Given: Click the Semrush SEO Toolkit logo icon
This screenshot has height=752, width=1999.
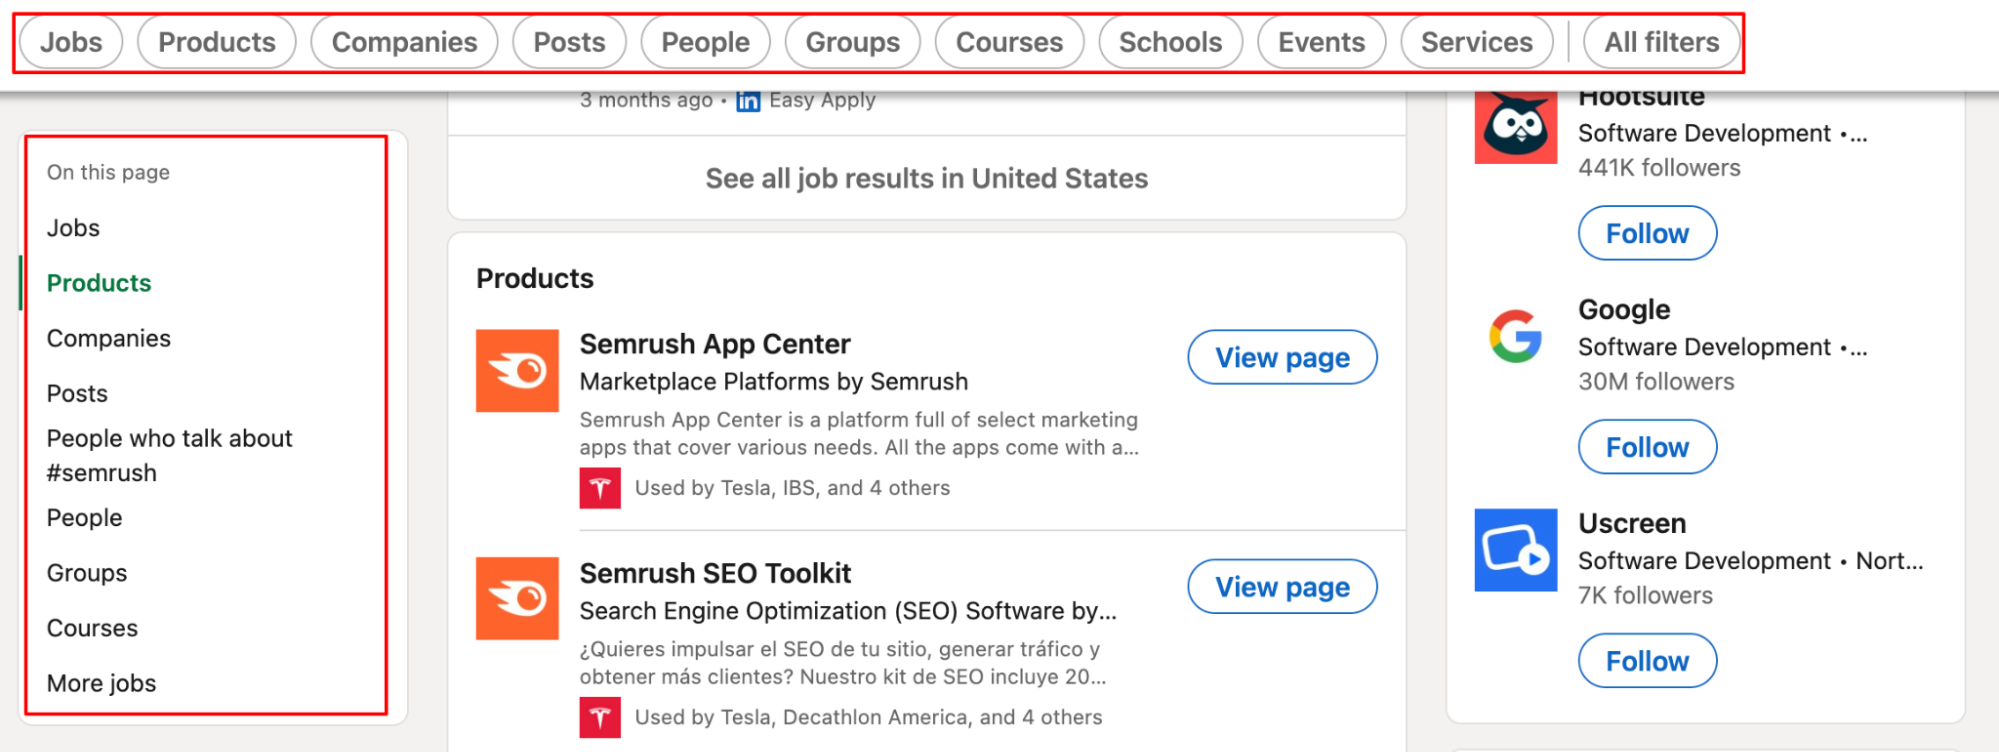Looking at the screenshot, I should [517, 598].
